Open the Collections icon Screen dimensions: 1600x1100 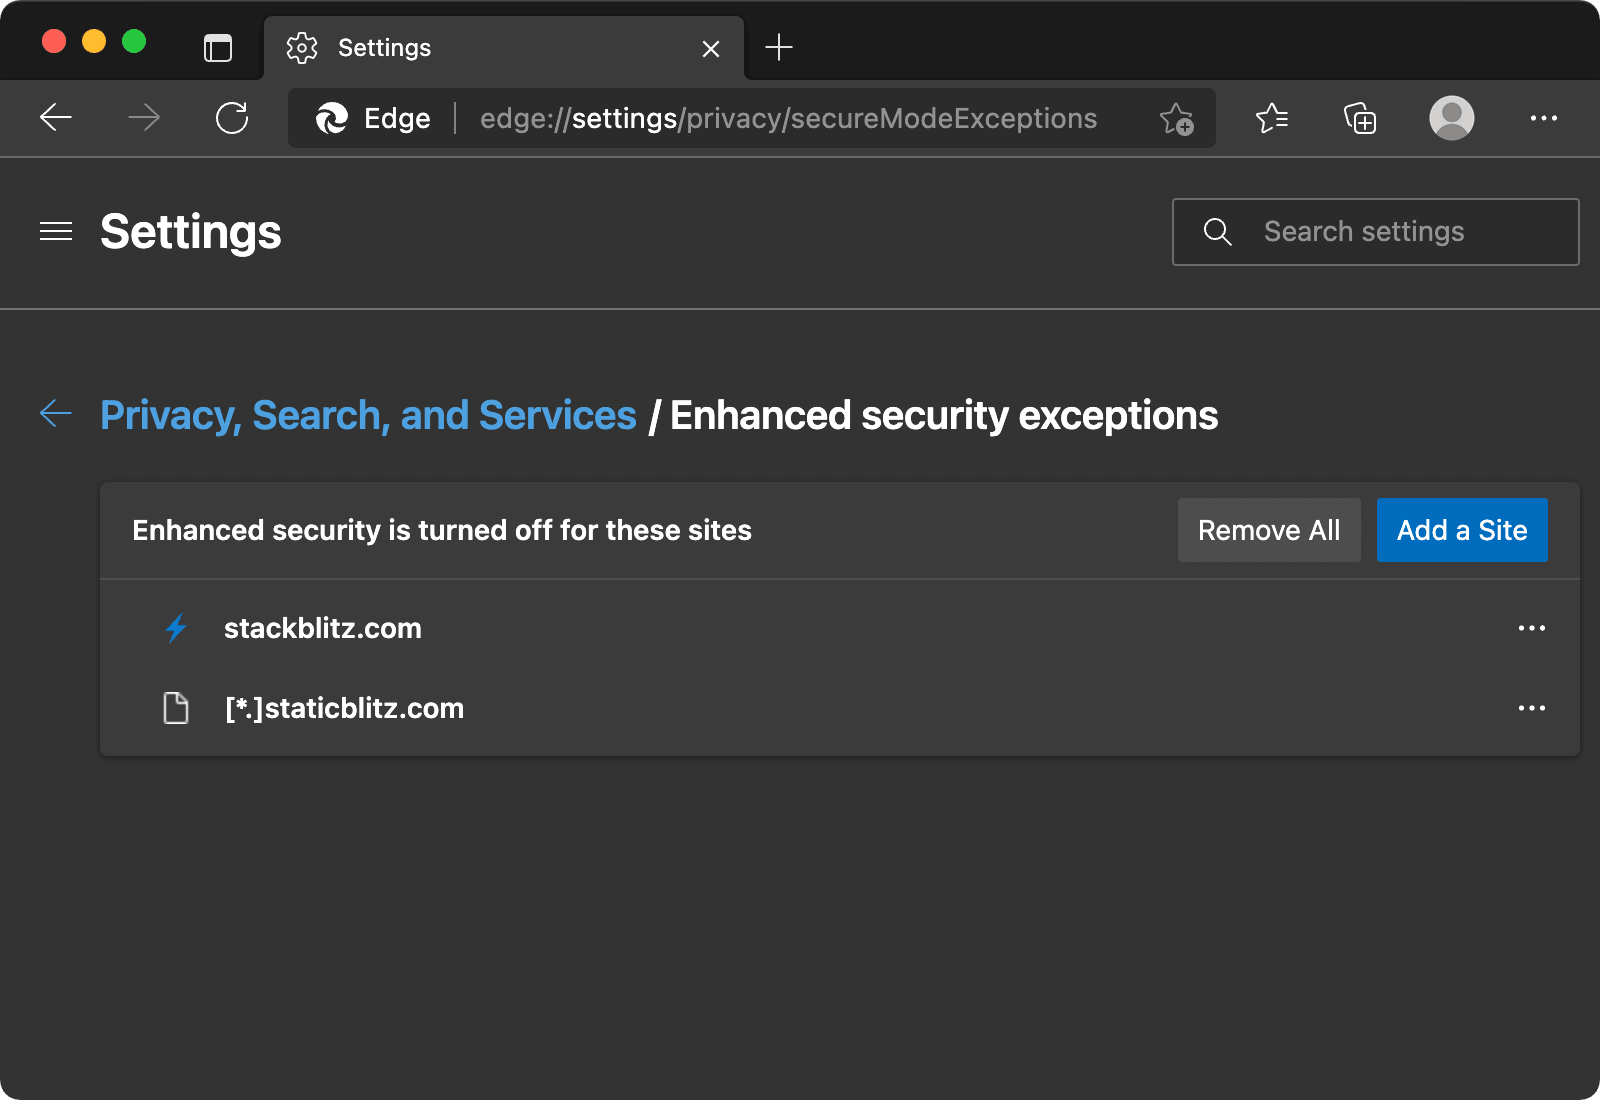point(1360,118)
